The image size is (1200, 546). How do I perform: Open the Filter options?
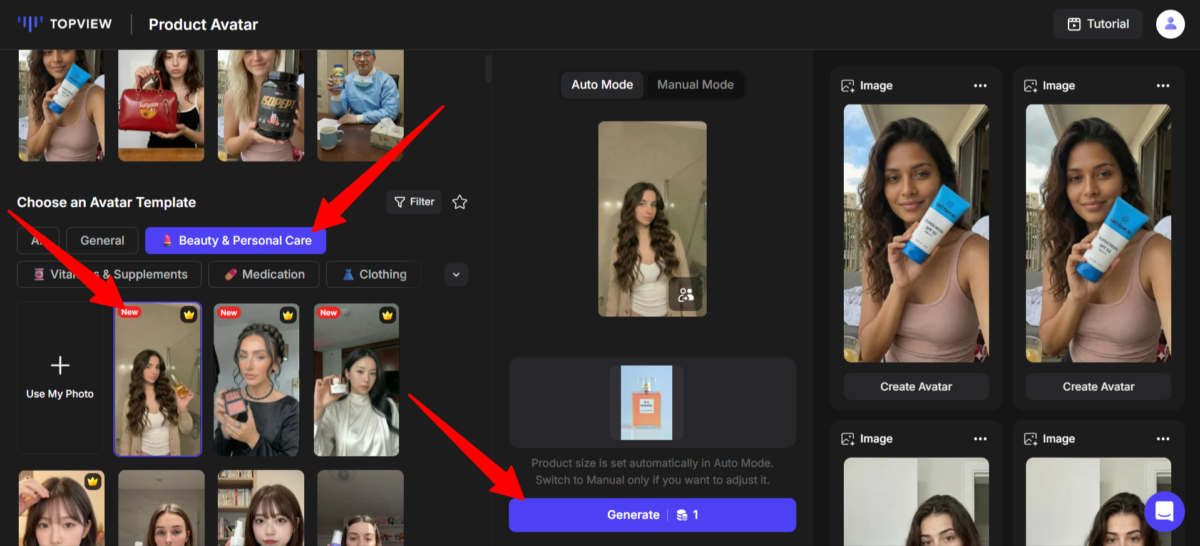click(414, 202)
